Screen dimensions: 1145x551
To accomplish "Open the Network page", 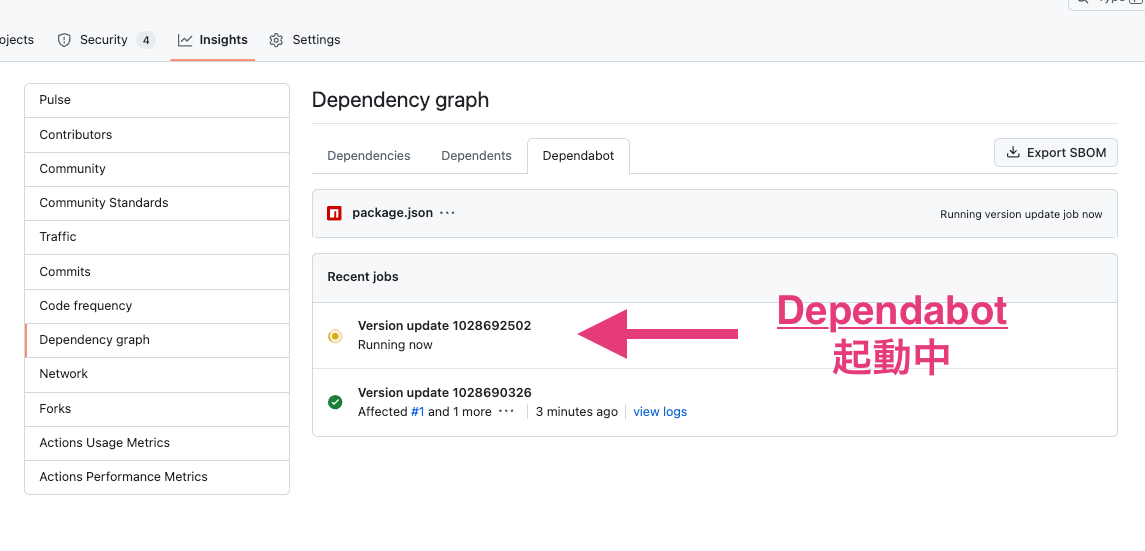I will (157, 374).
